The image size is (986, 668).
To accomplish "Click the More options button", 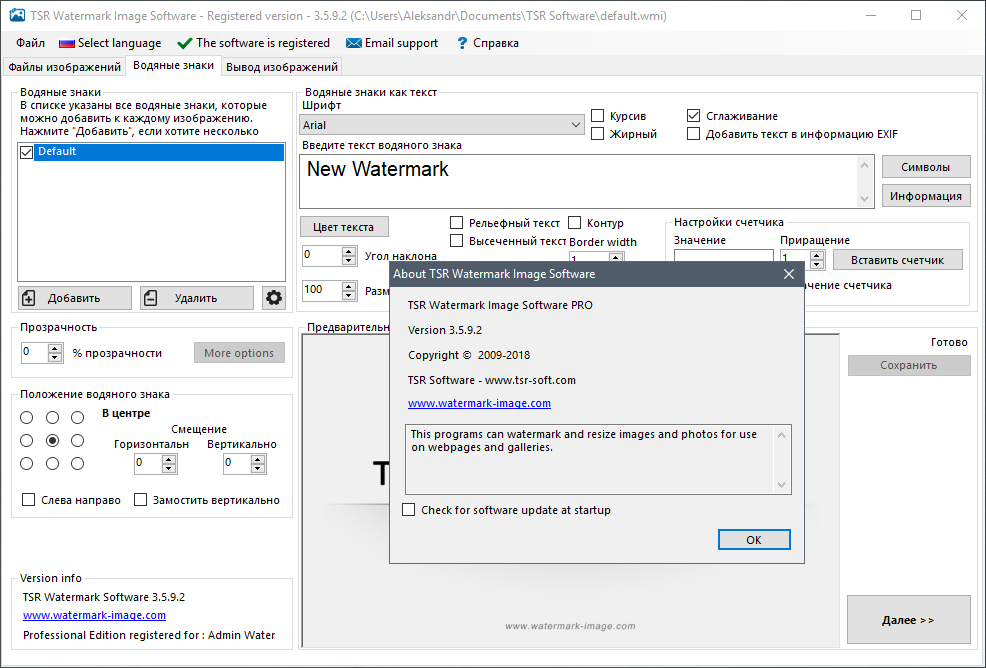I will [x=239, y=353].
